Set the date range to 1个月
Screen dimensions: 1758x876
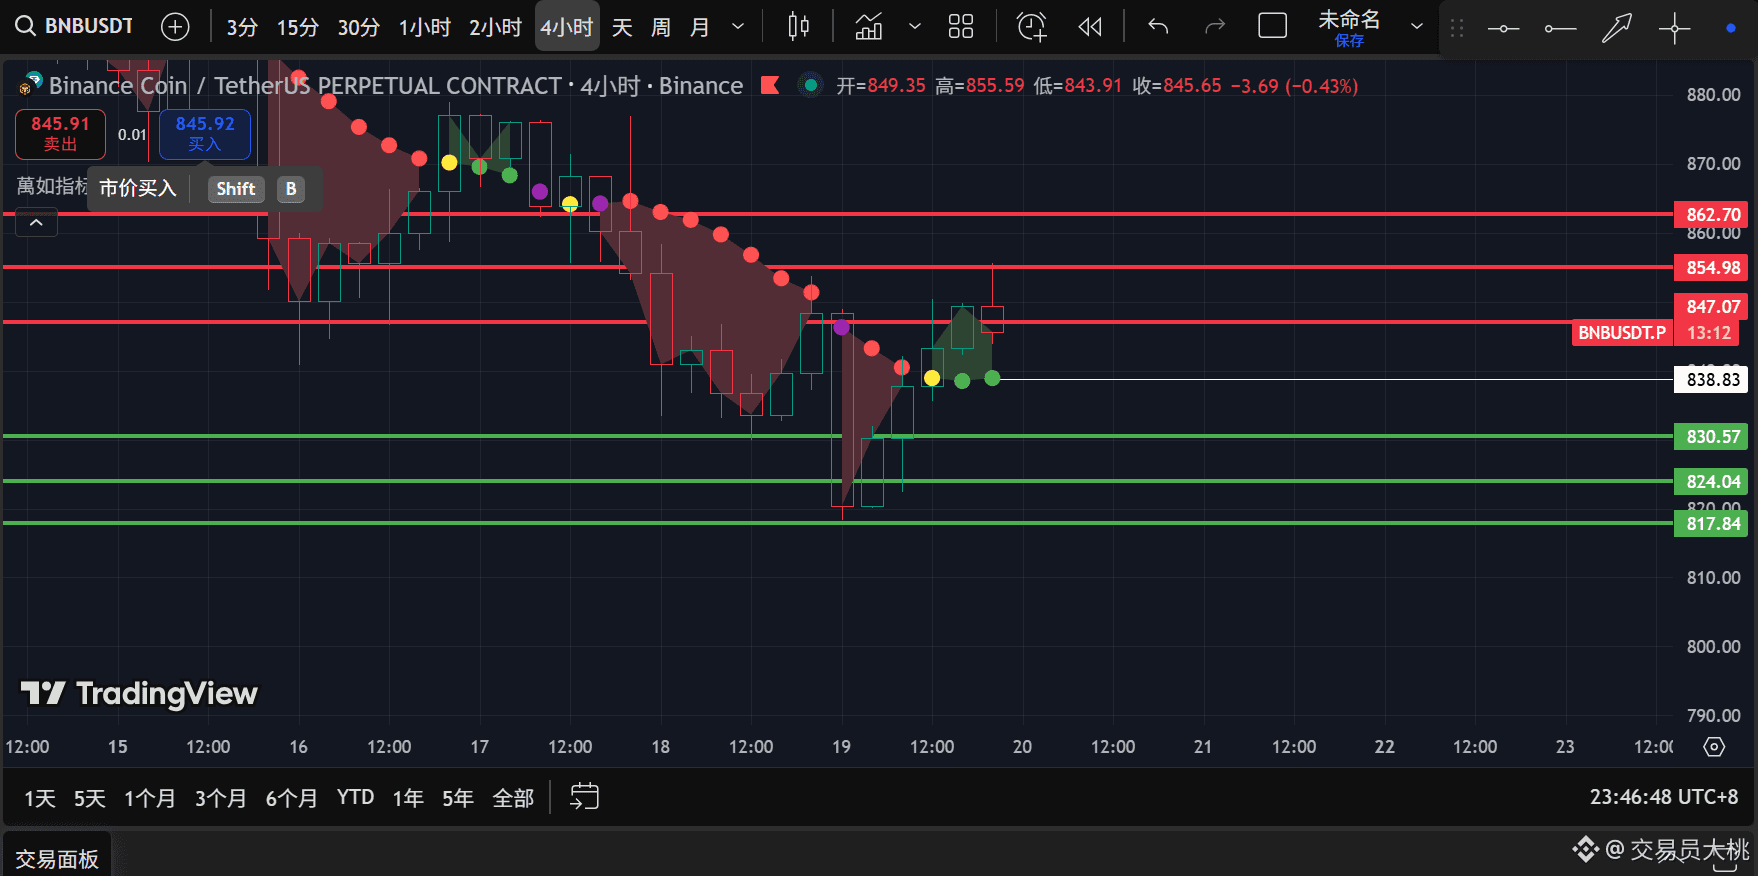[150, 798]
